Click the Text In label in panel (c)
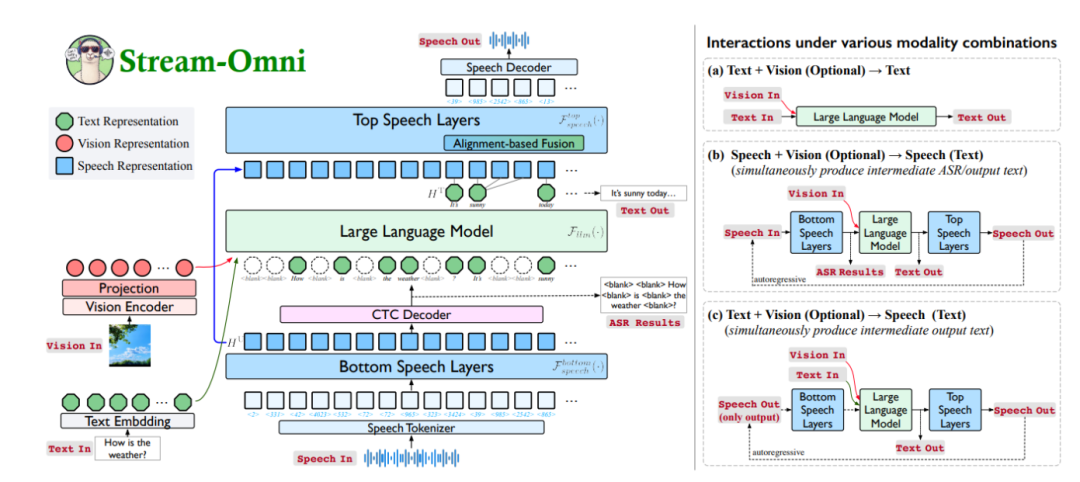Image resolution: width=1080 pixels, height=482 pixels. (x=818, y=375)
